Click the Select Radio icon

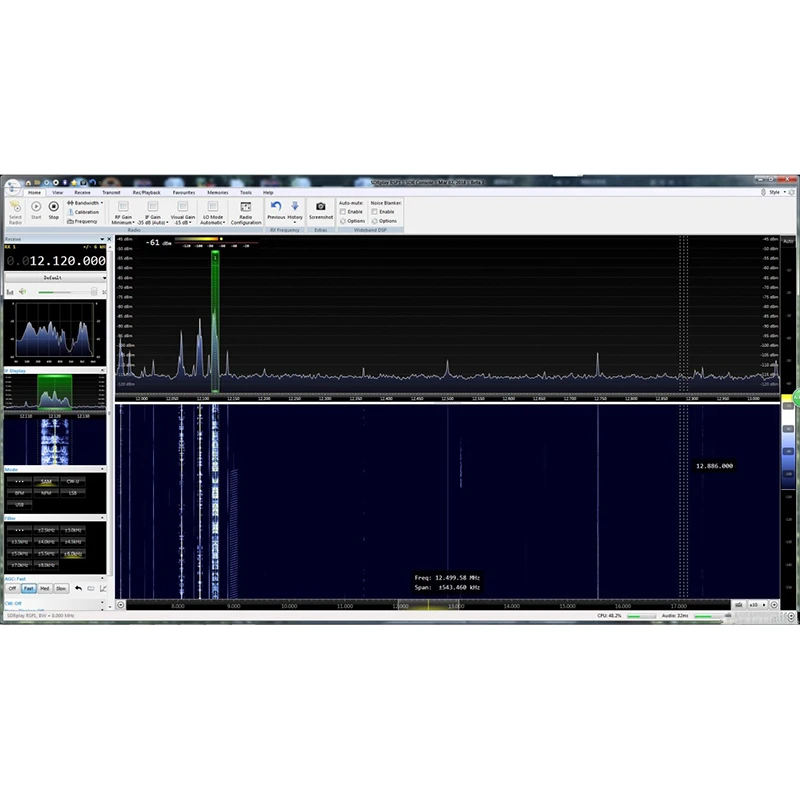click(15, 212)
